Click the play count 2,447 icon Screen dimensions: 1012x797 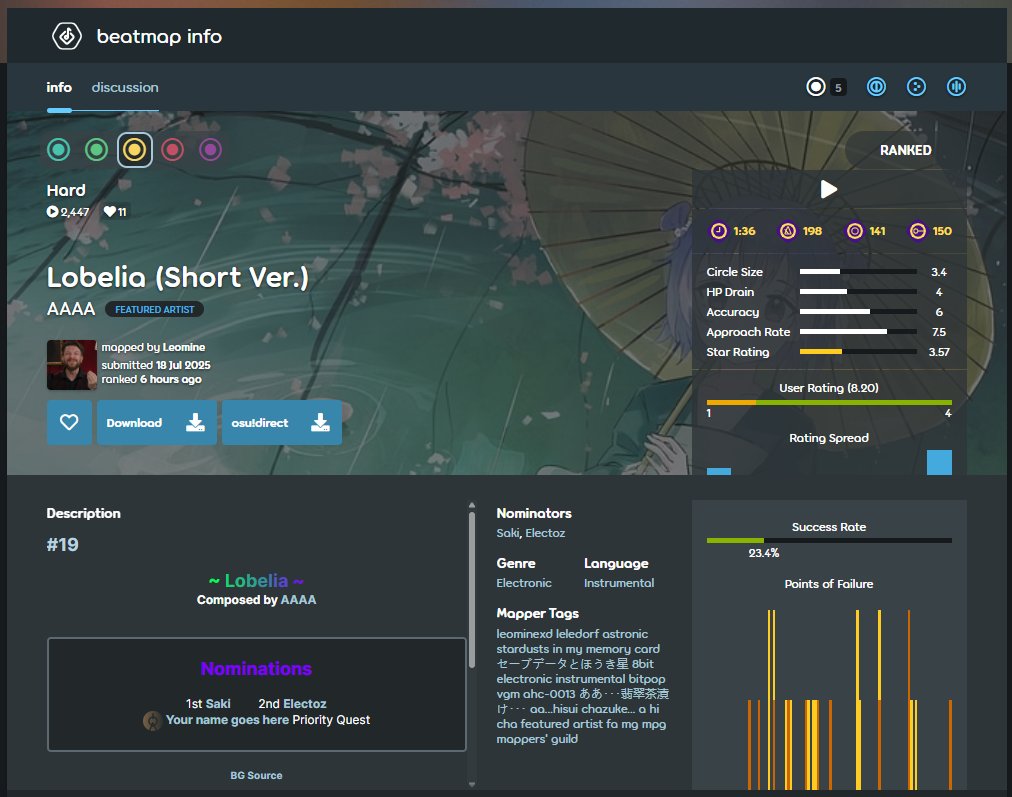pyautogui.click(x=52, y=212)
